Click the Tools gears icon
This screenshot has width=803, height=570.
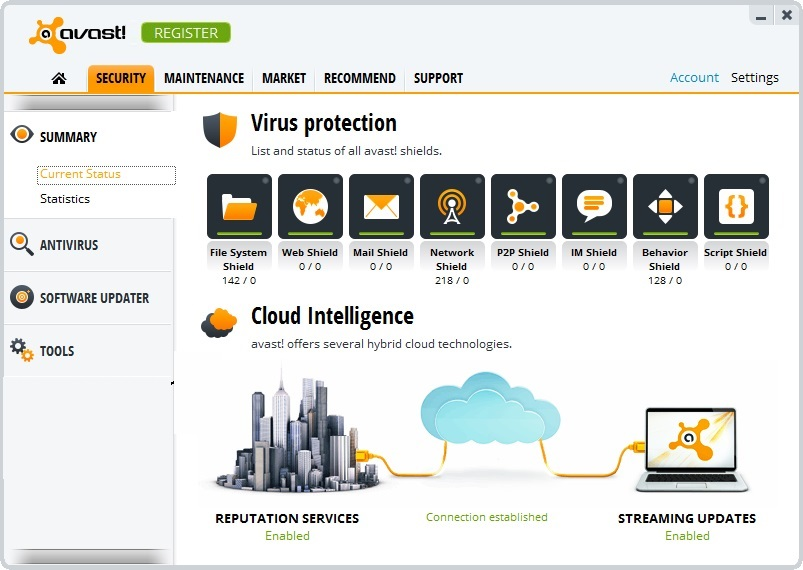pos(22,350)
